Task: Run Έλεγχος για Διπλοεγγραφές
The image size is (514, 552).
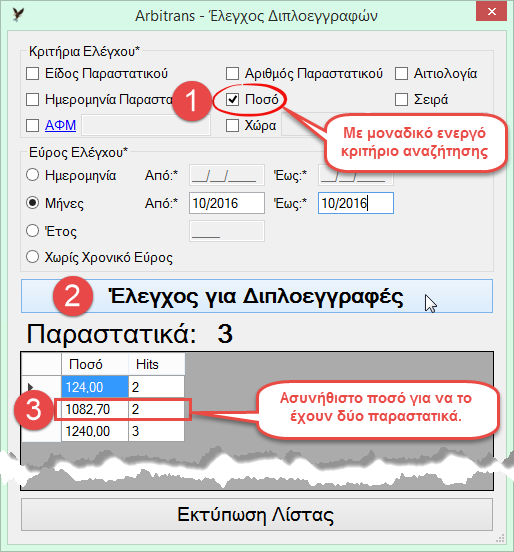Action: (257, 296)
